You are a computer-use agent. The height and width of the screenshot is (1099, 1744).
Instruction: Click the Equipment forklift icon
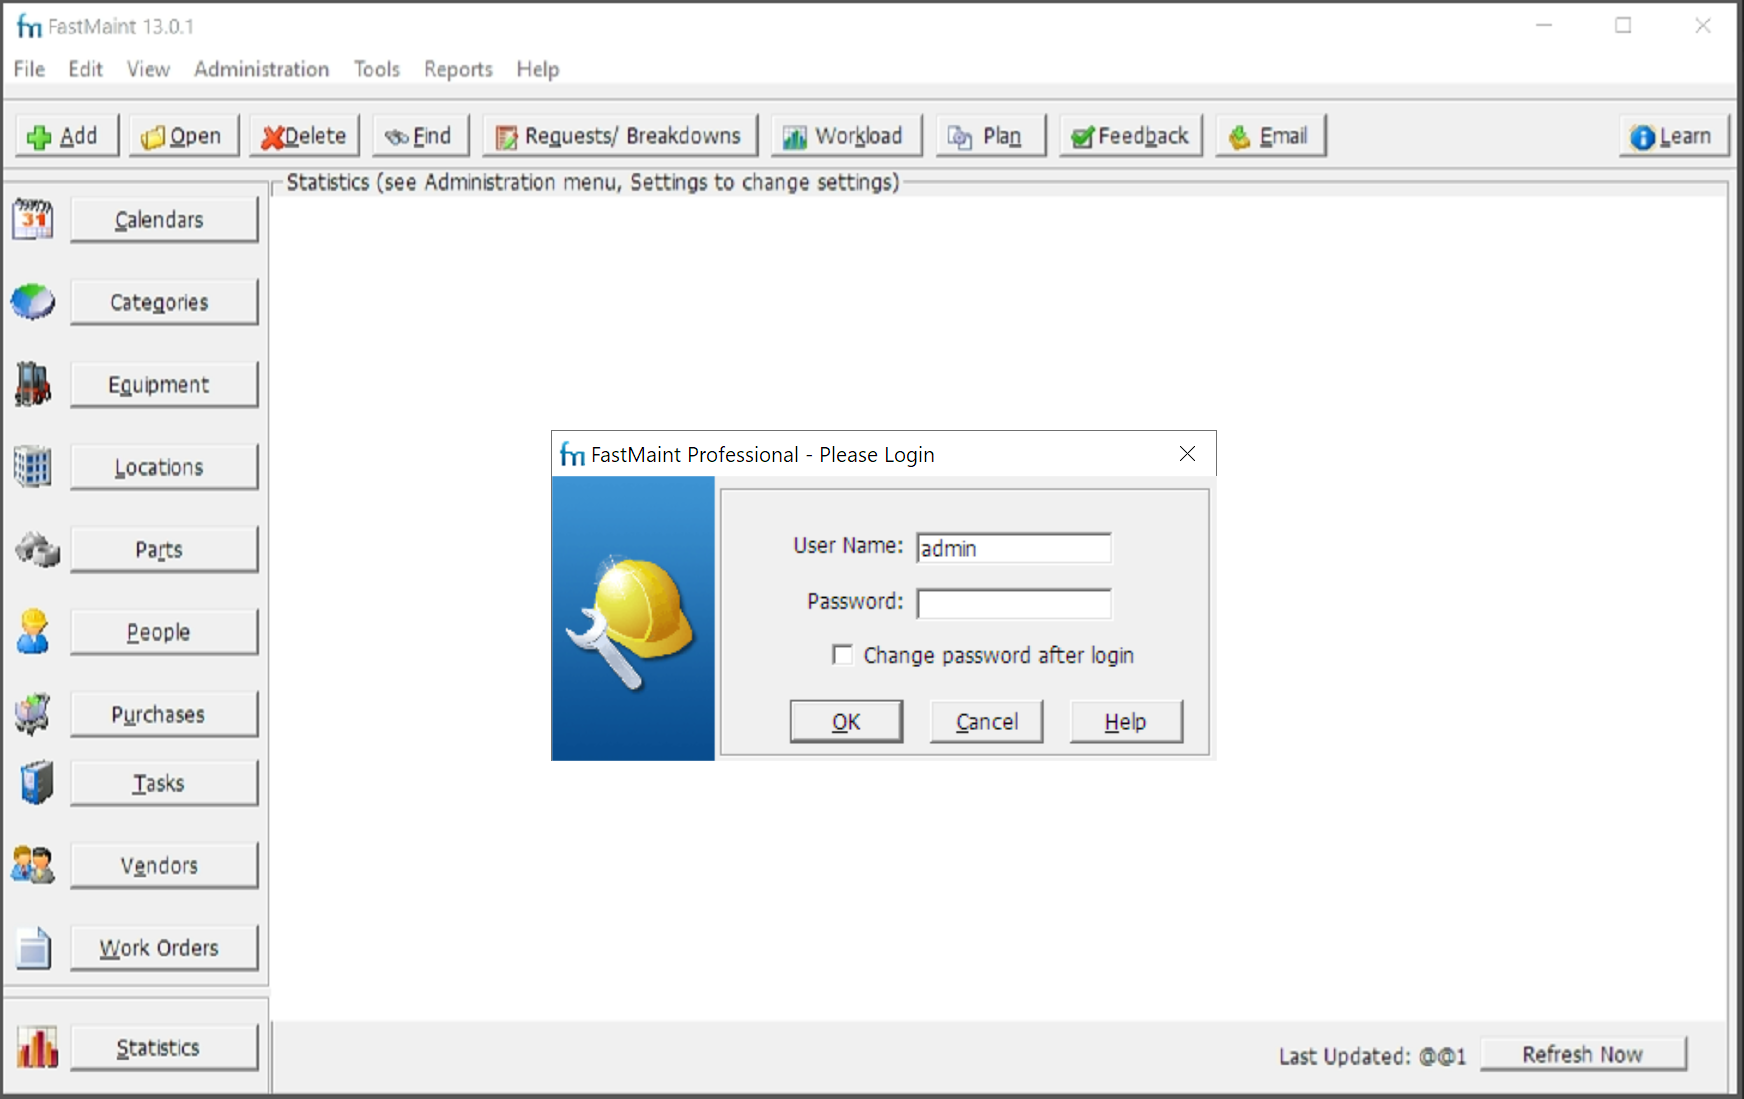[x=33, y=384]
